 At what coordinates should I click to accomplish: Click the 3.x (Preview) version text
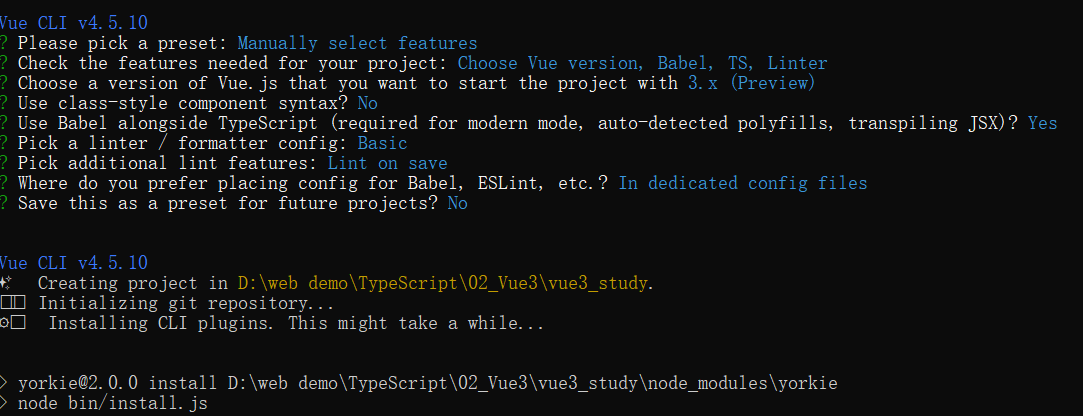point(751,84)
